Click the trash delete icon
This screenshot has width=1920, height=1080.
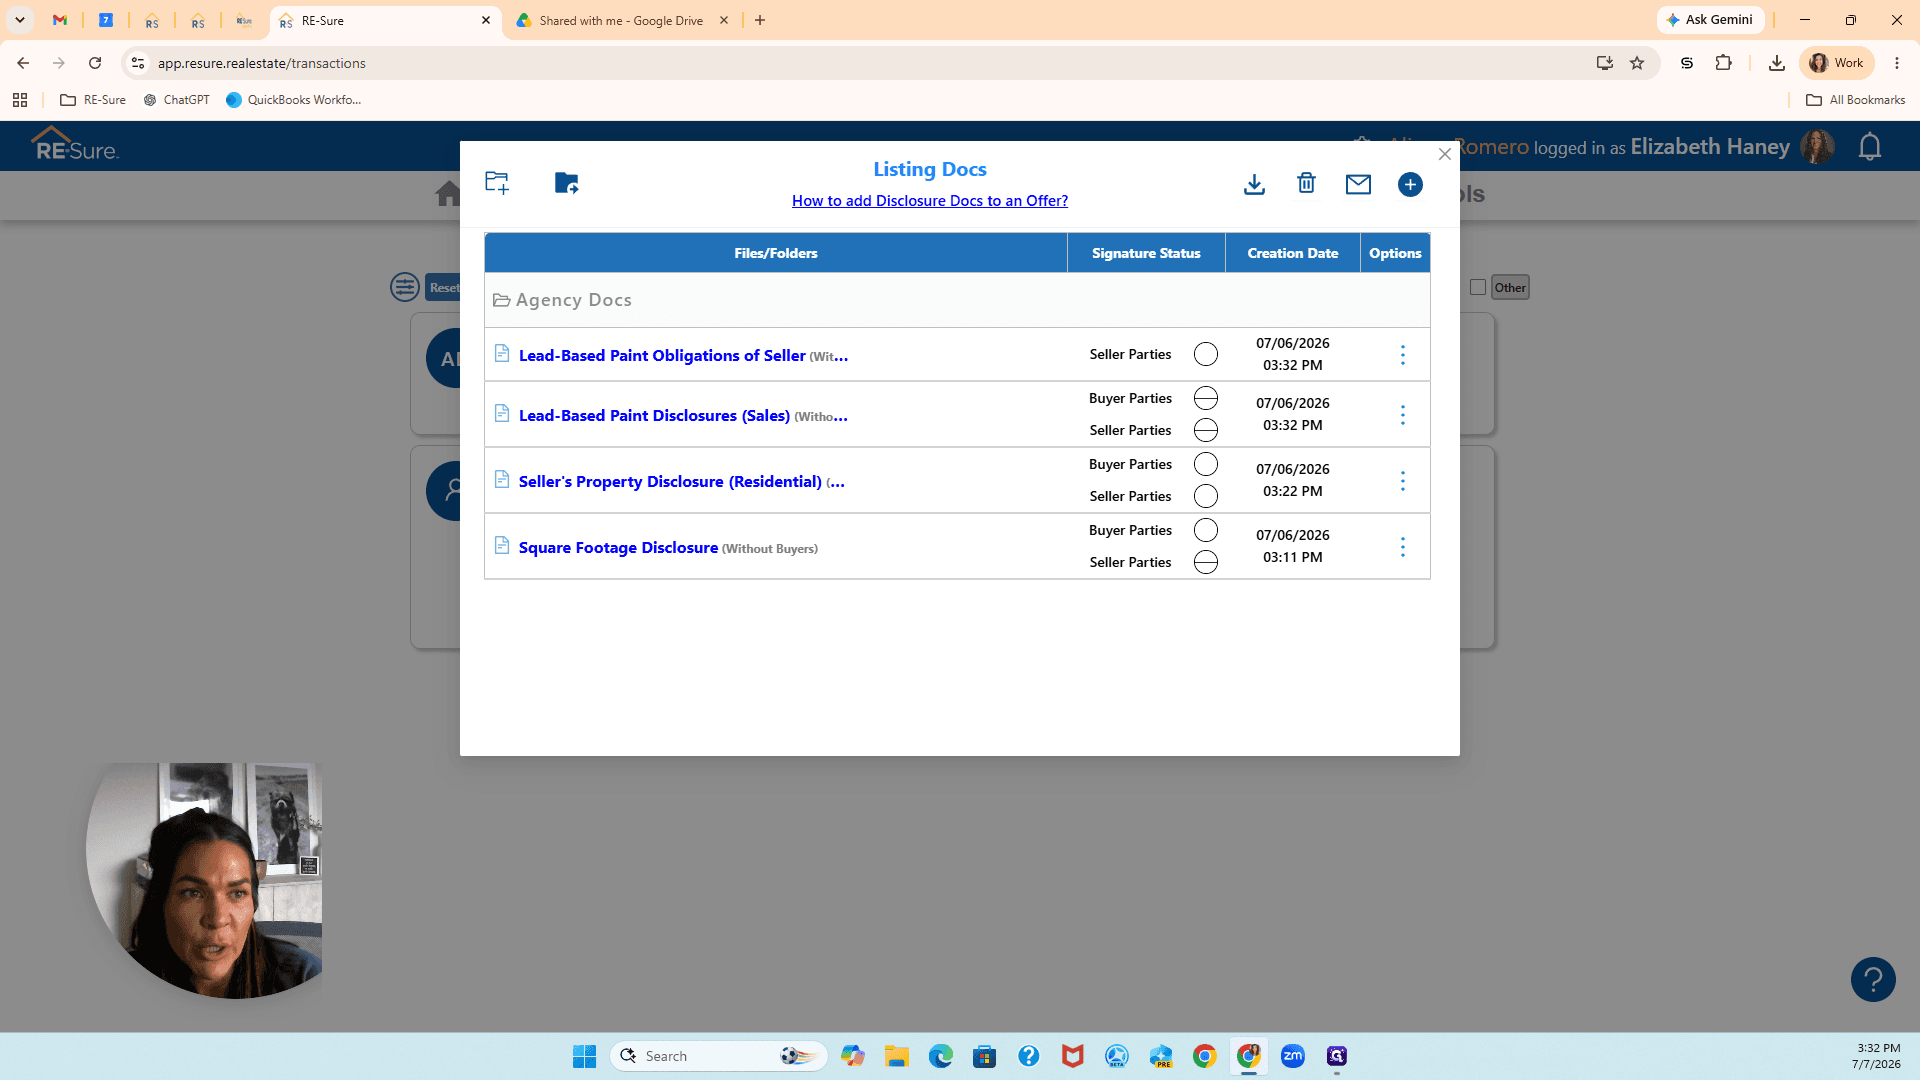1306,183
